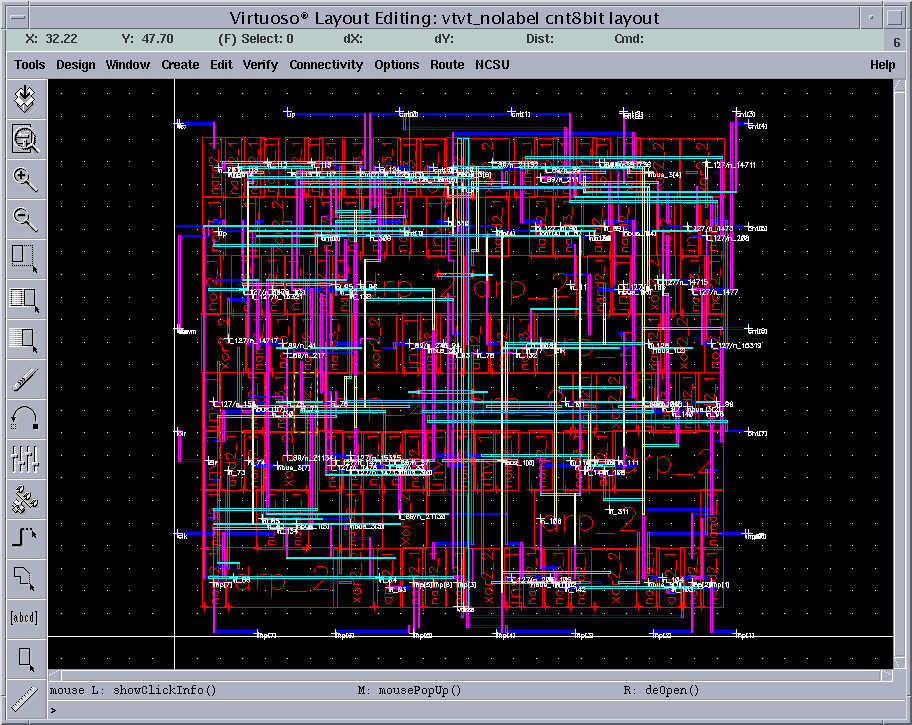Open the NCSU menu
Screen dimensions: 912x725
[492, 65]
